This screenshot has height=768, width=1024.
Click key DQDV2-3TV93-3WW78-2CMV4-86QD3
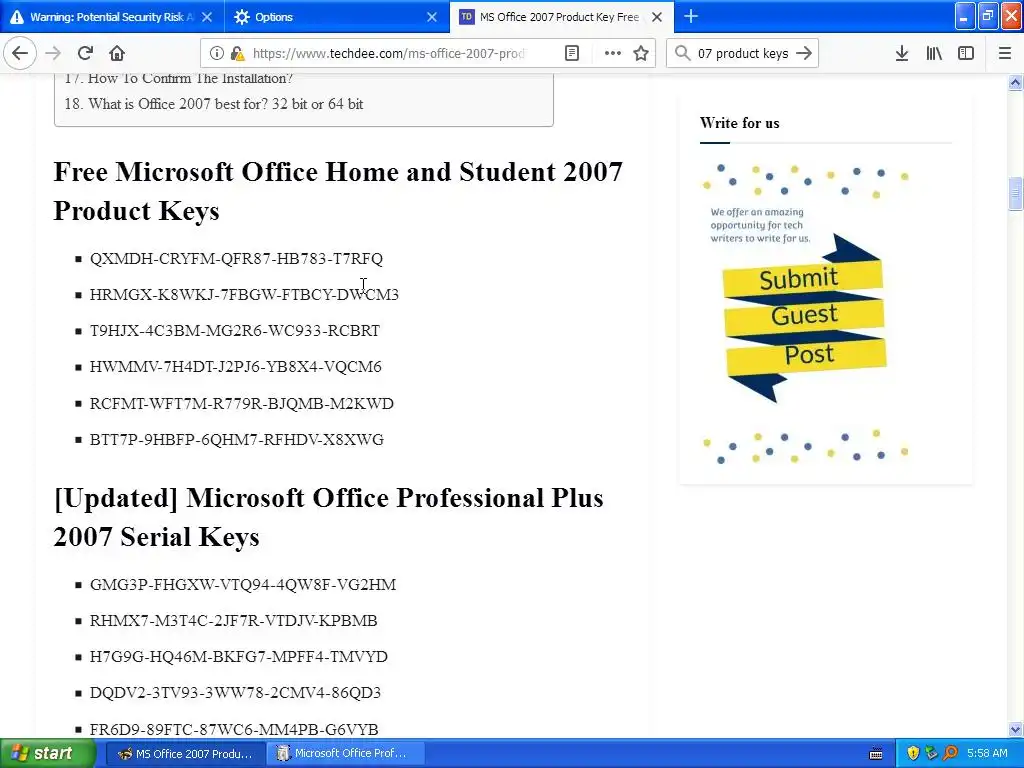click(x=235, y=692)
